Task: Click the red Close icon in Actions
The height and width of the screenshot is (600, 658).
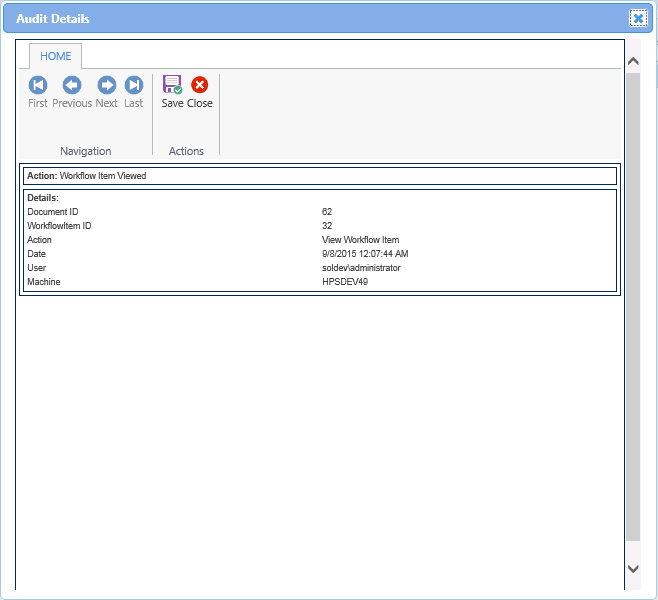Action: coord(200,85)
